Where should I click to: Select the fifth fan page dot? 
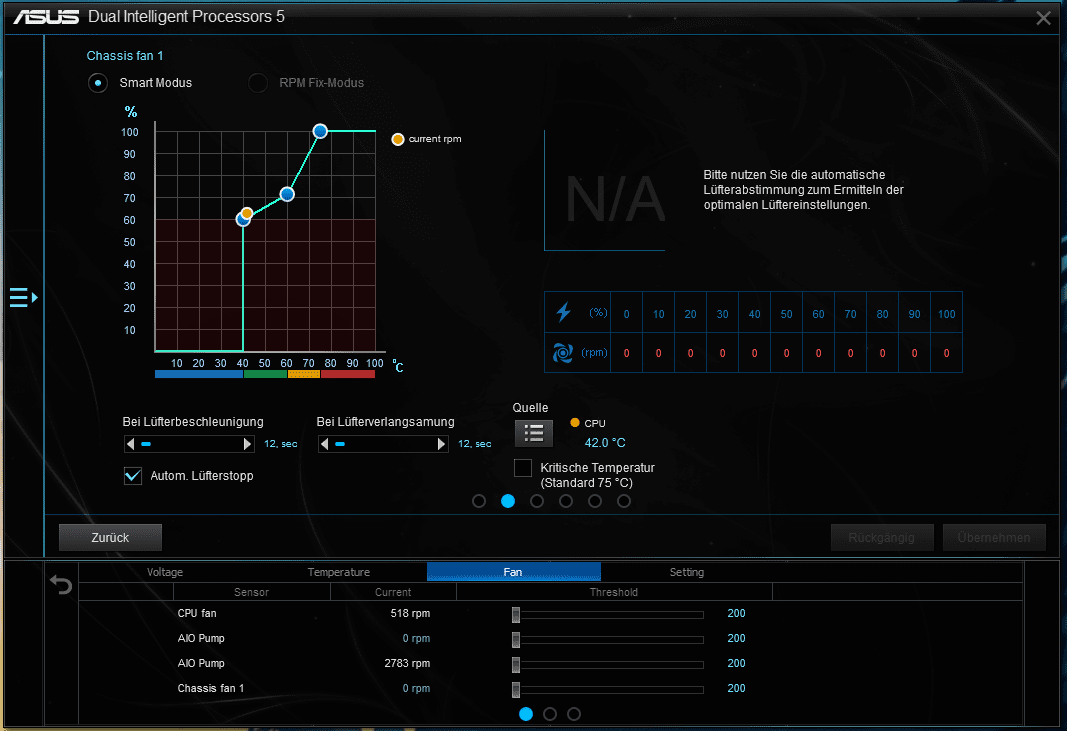tap(595, 501)
